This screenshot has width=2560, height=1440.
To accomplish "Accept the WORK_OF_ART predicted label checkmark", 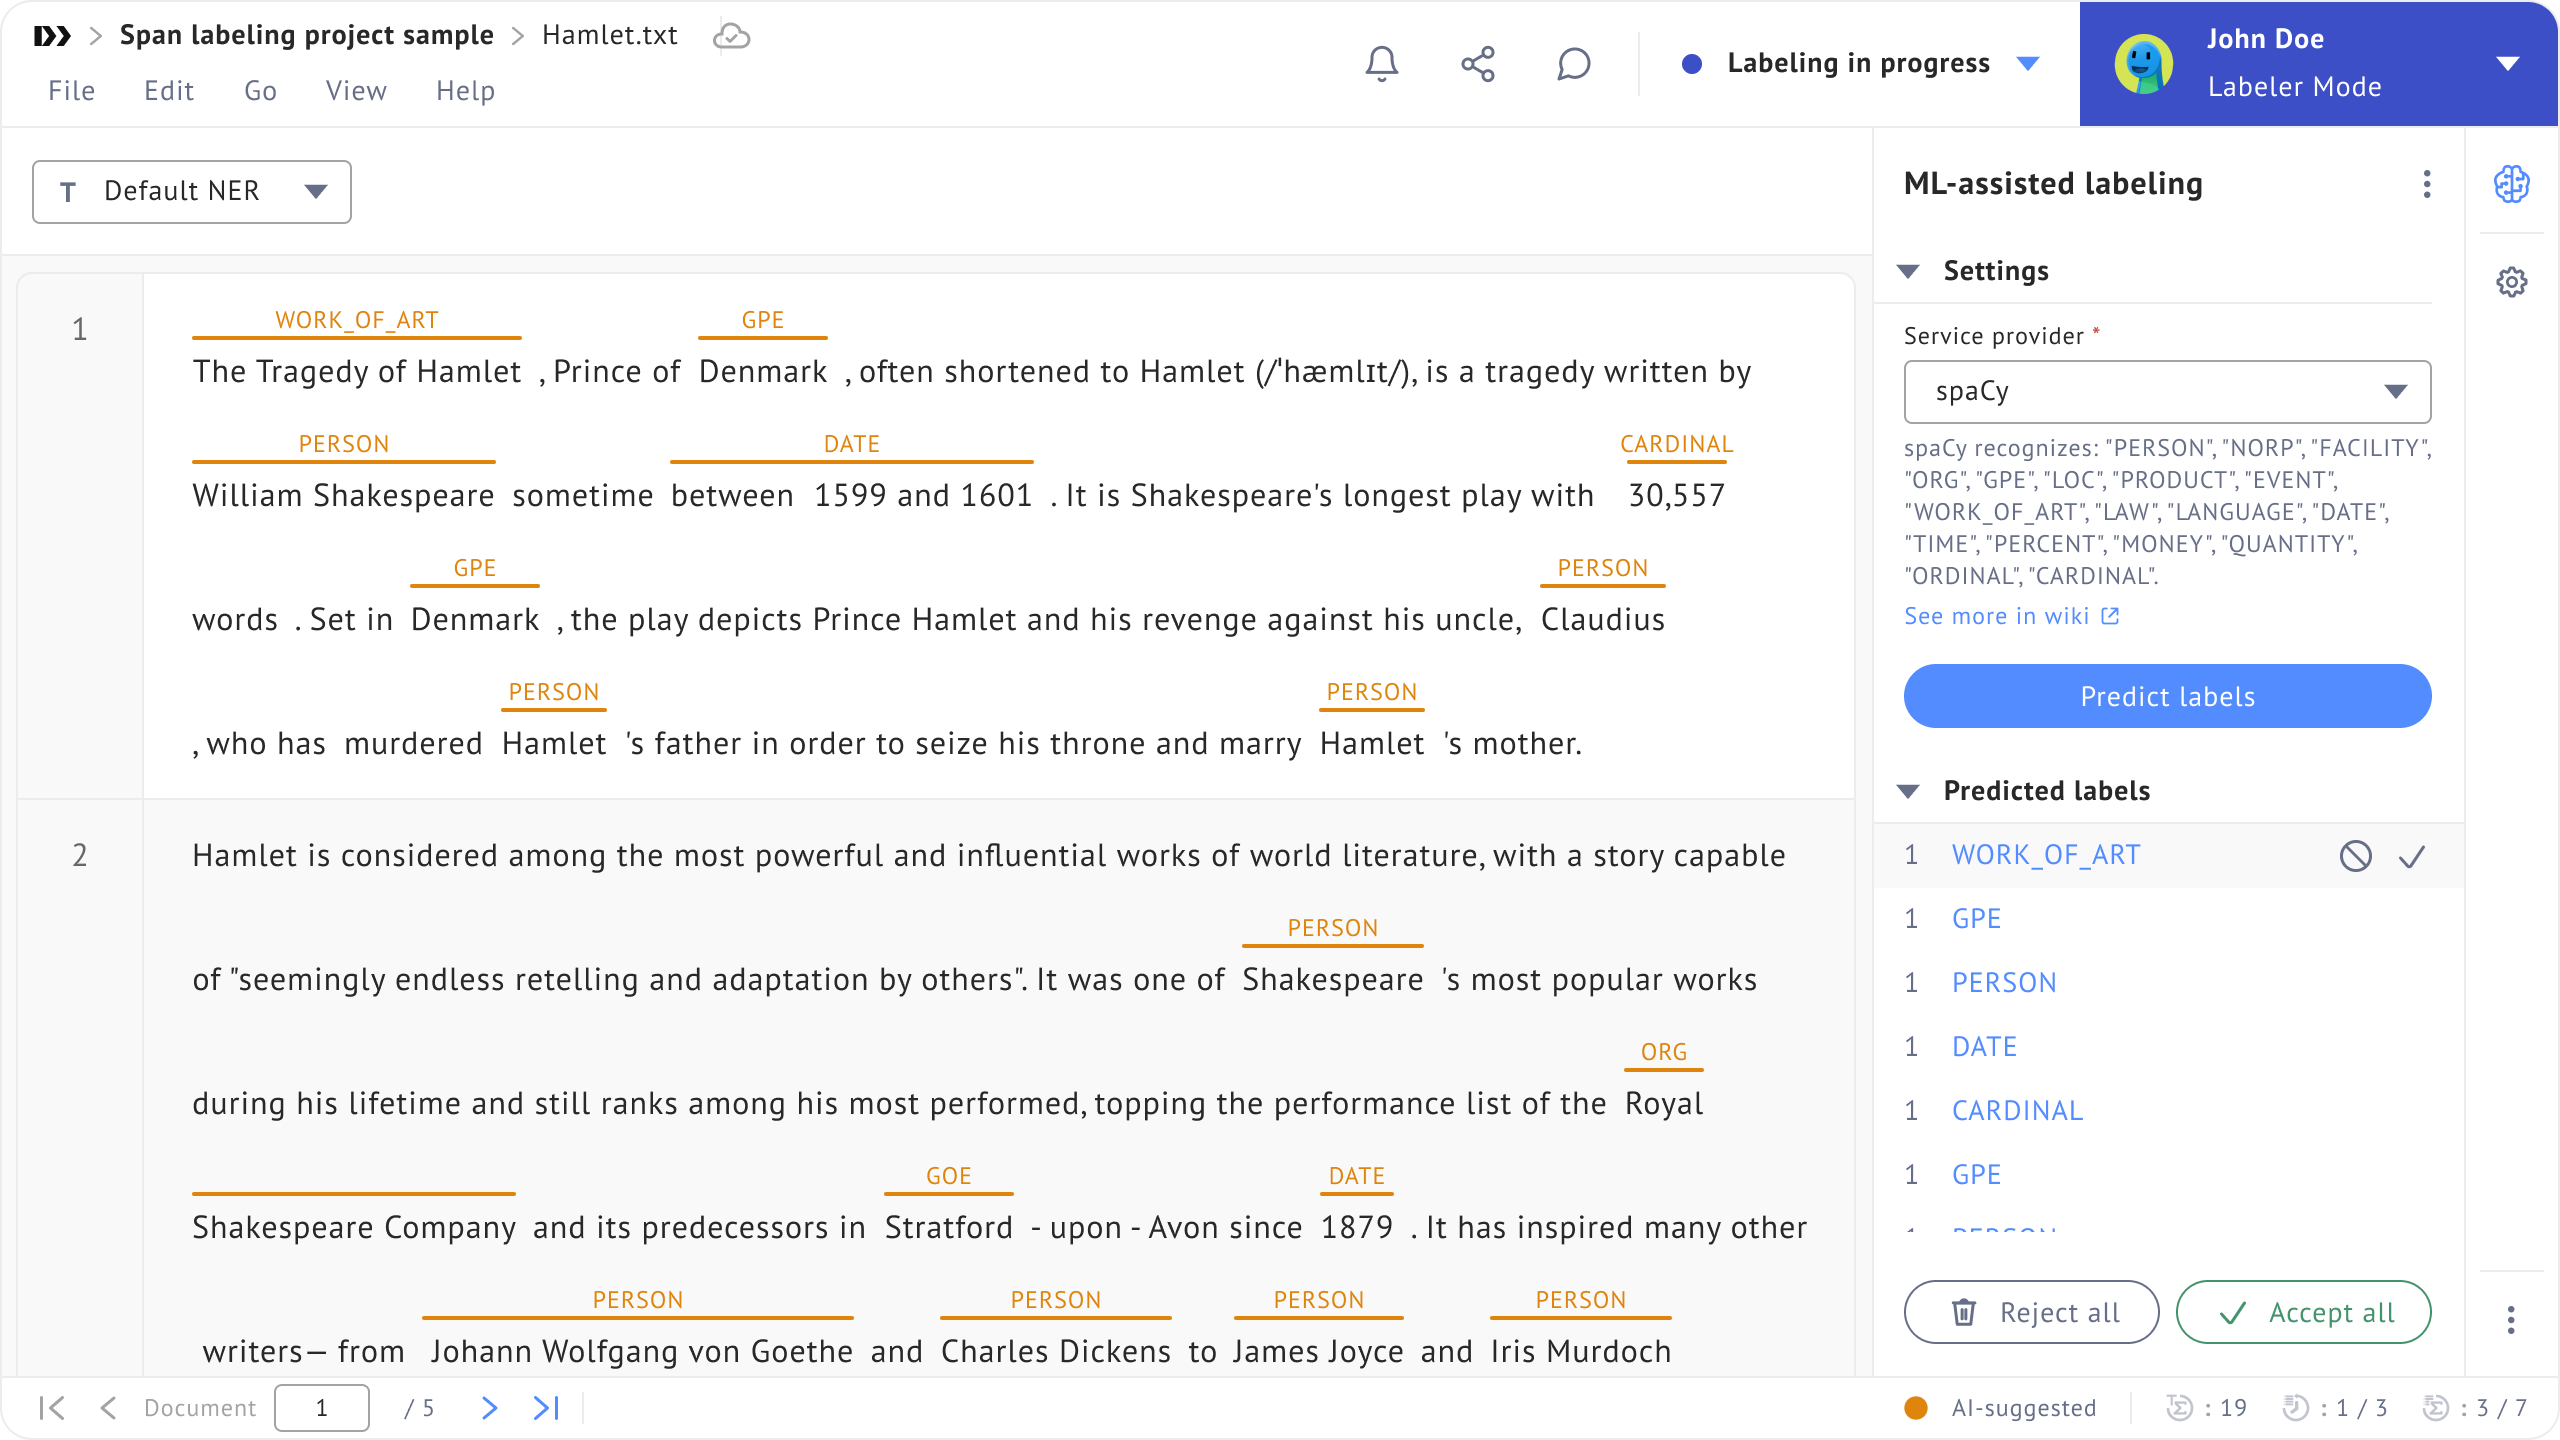I will [2412, 856].
